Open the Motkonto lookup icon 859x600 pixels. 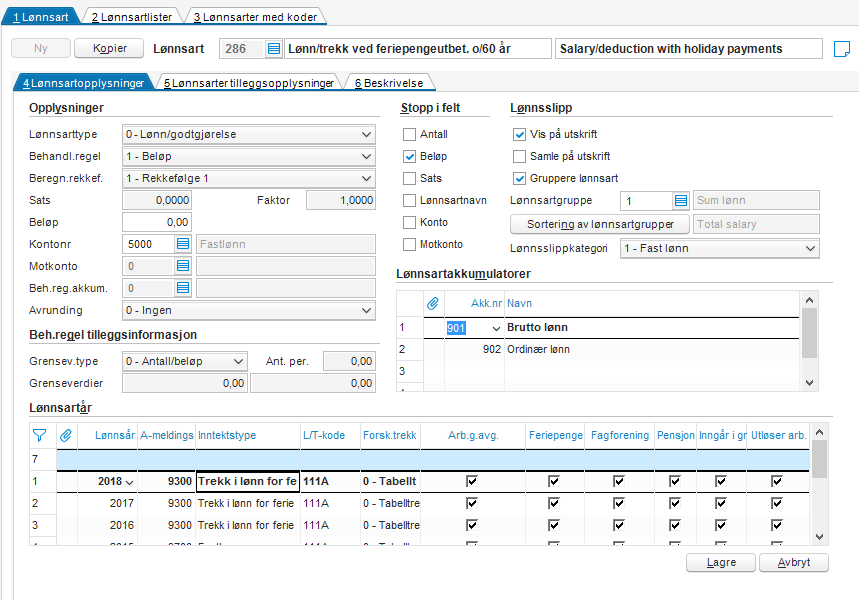click(x=183, y=266)
